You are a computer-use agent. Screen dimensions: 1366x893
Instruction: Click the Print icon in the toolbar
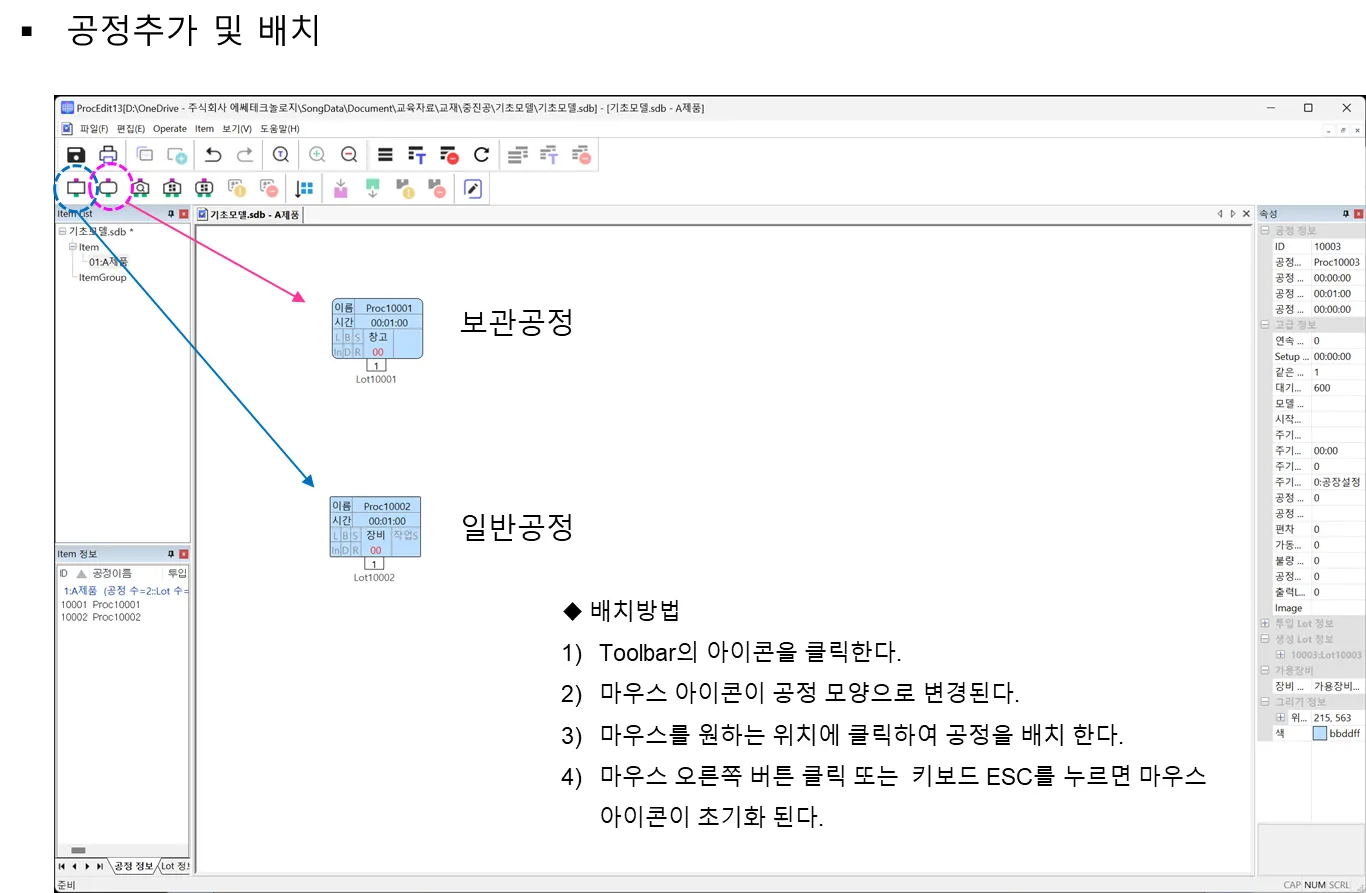tap(108, 155)
